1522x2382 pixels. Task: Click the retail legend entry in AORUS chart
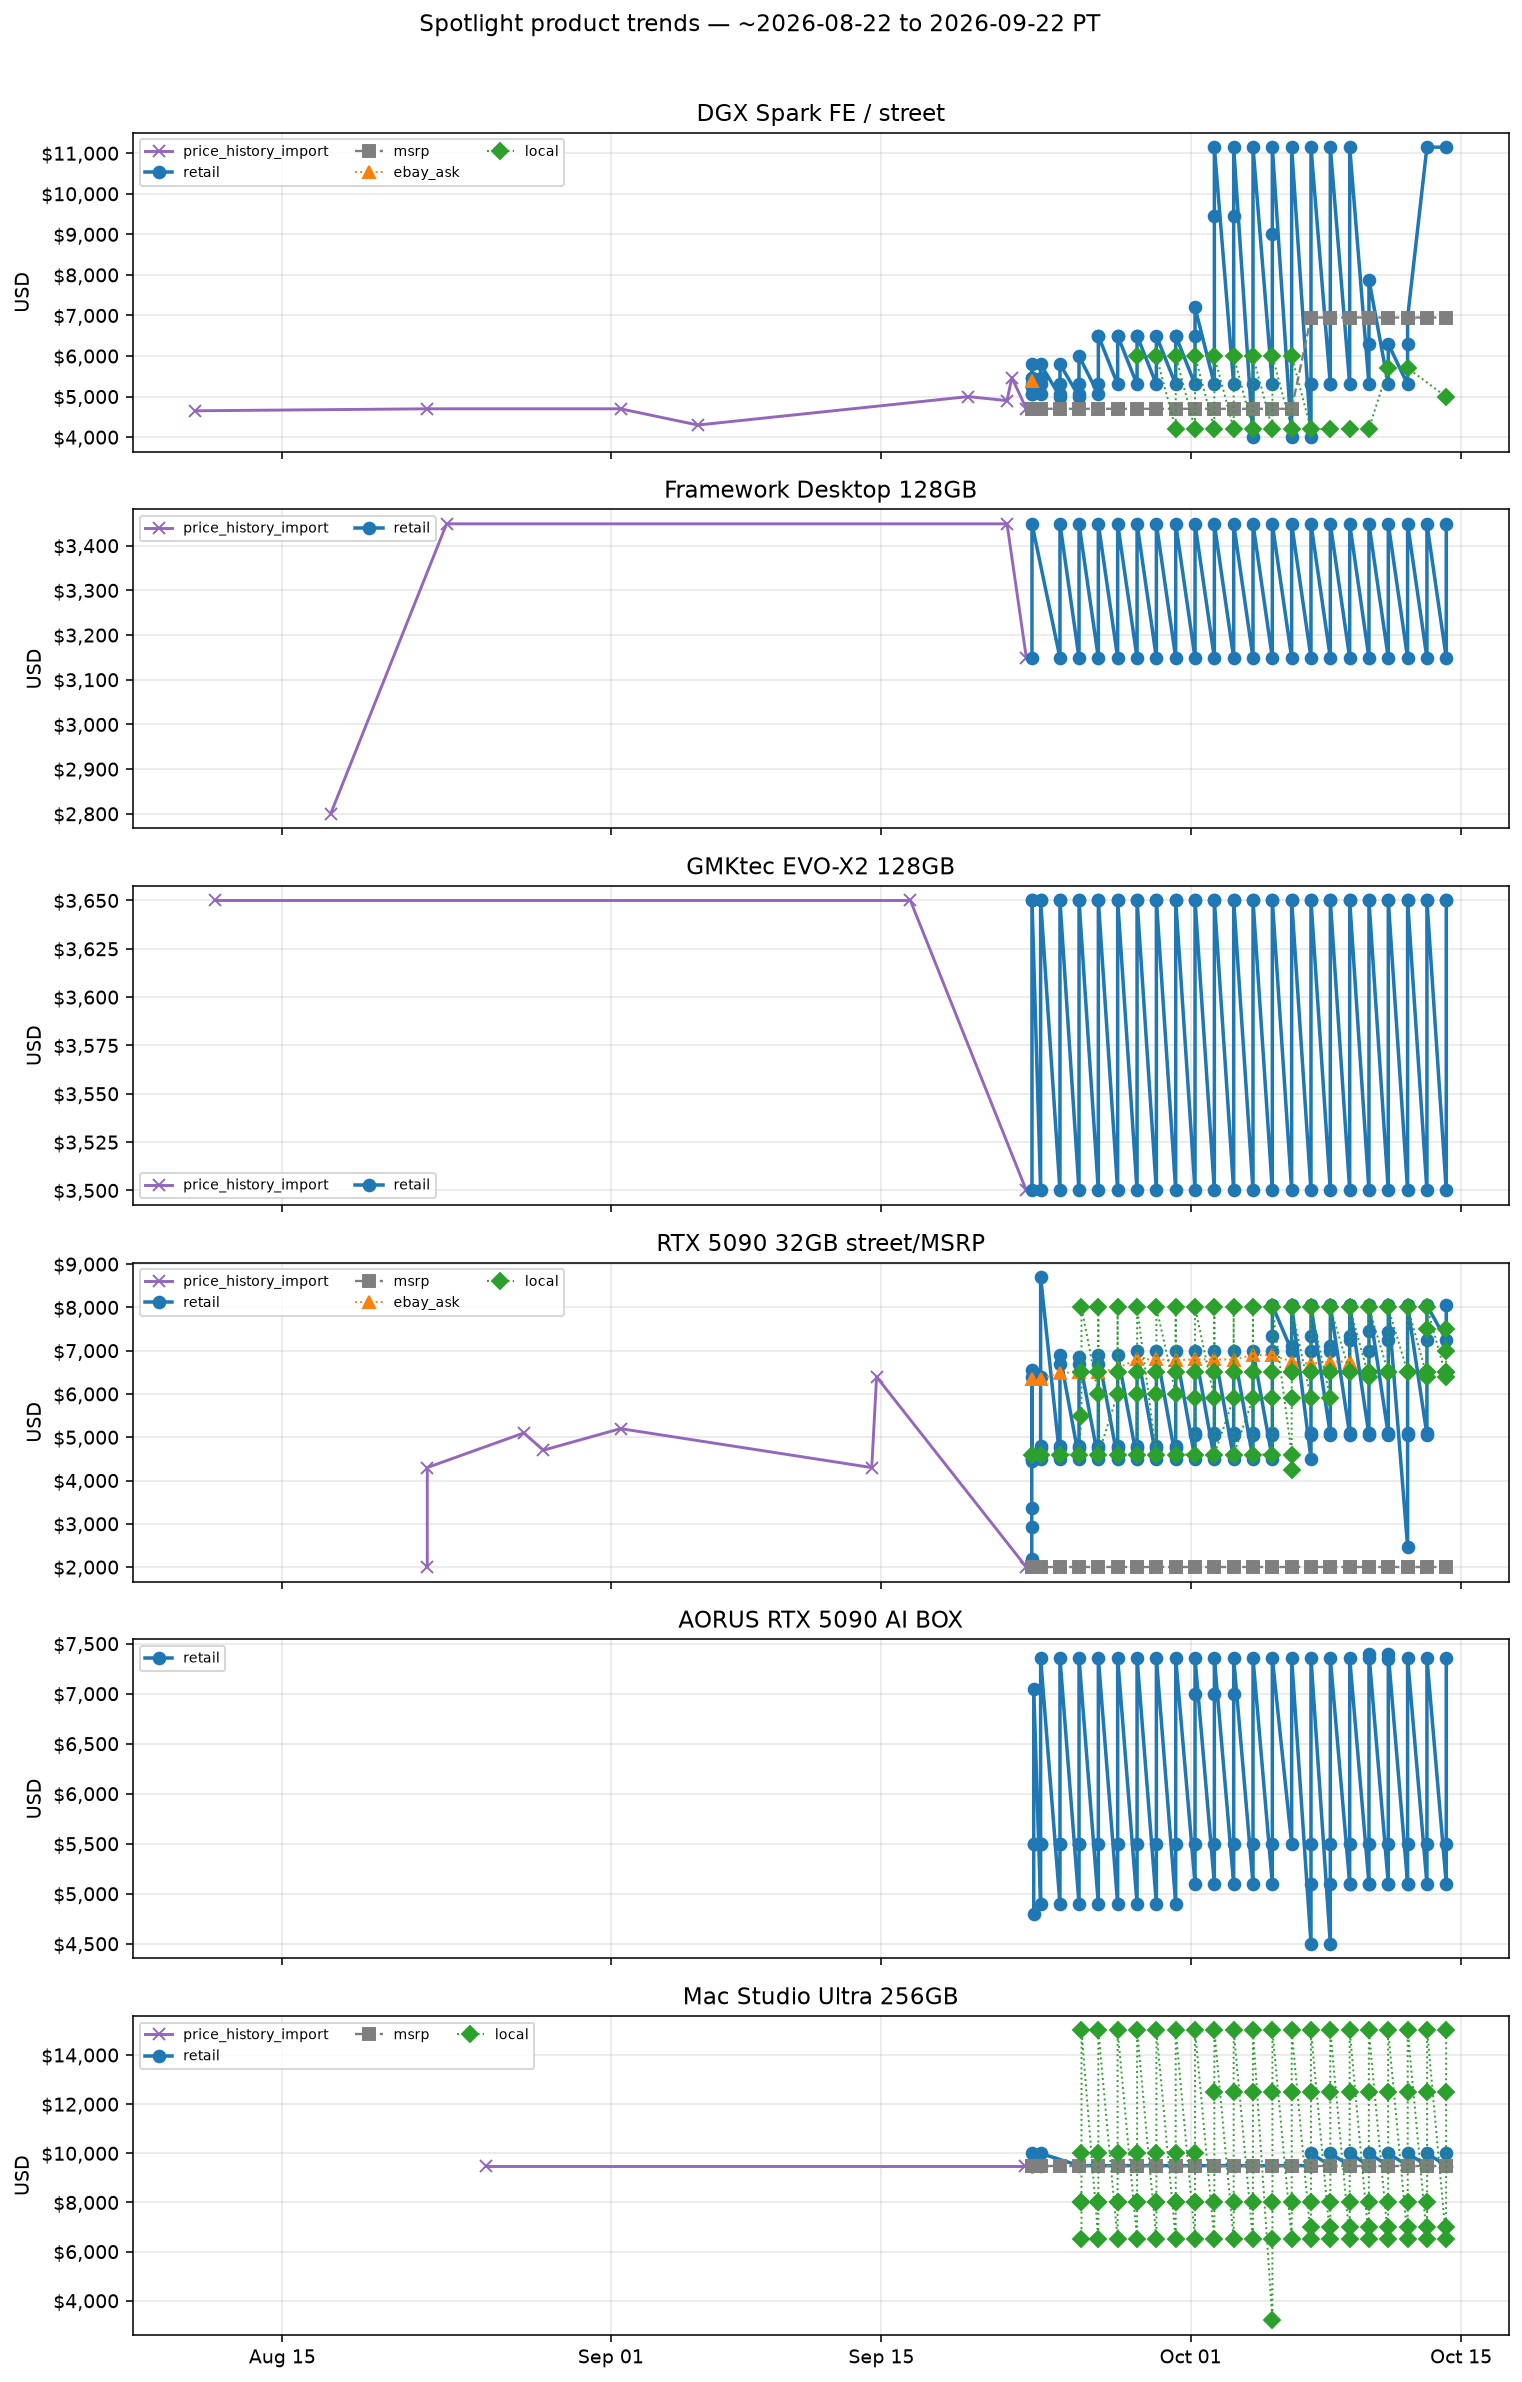click(x=182, y=1658)
